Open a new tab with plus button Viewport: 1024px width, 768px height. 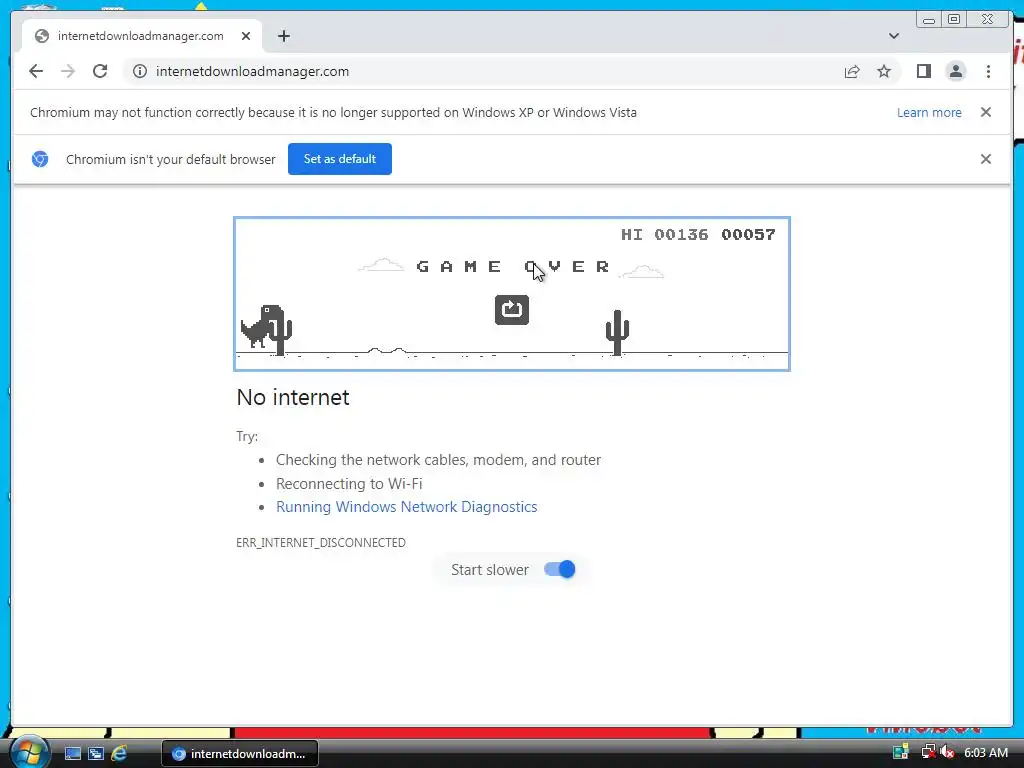click(283, 36)
